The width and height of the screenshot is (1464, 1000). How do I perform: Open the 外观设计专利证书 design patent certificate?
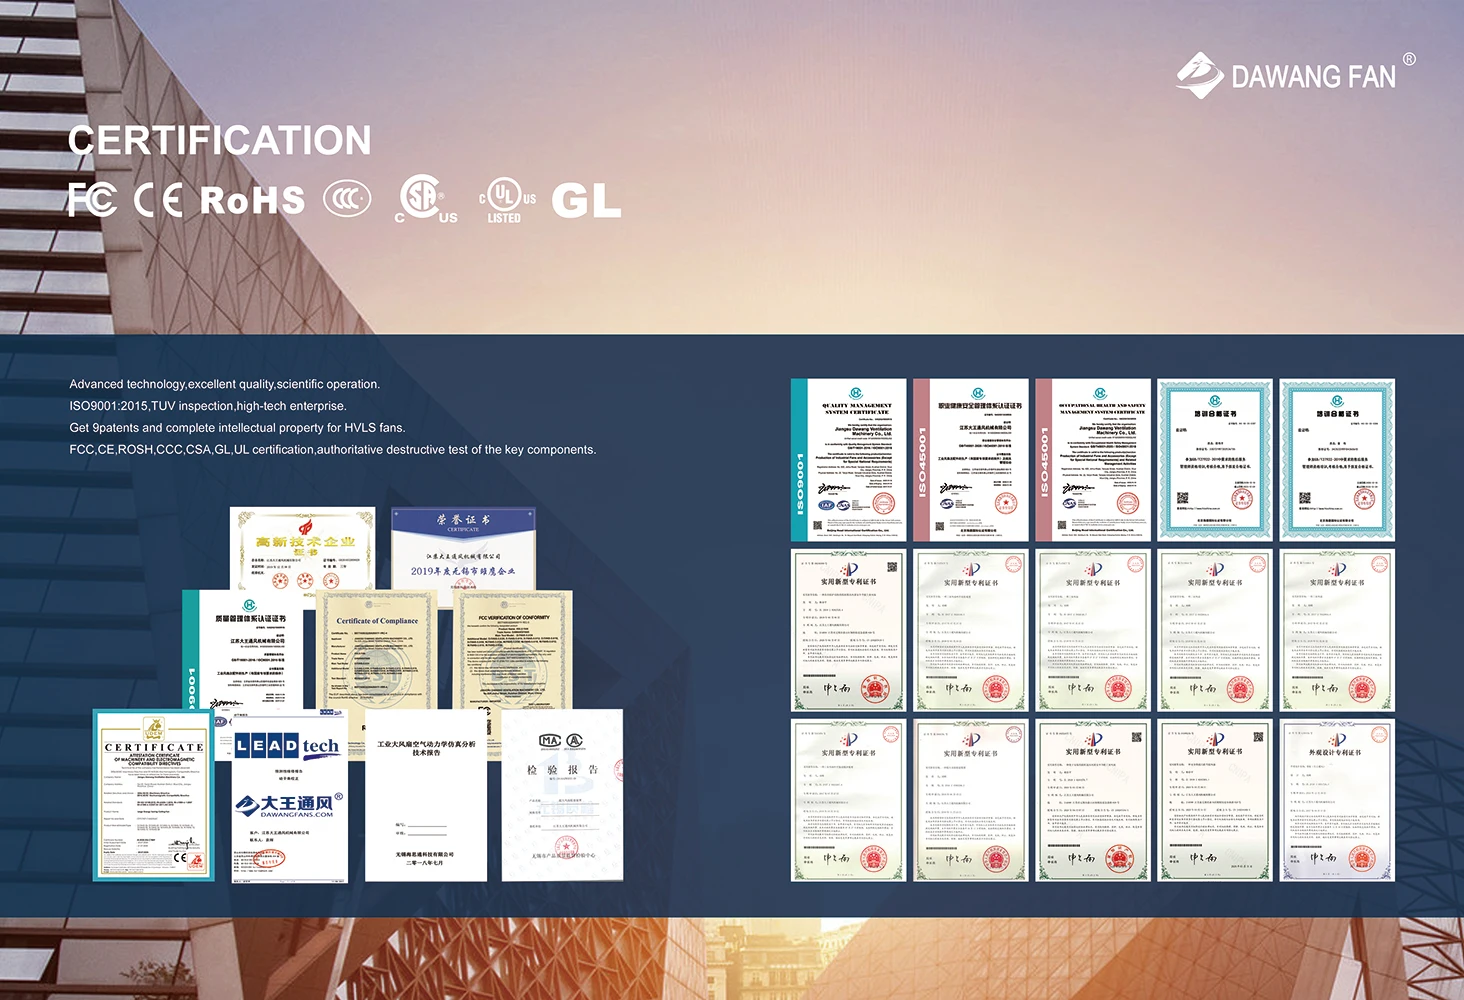click(x=1337, y=800)
